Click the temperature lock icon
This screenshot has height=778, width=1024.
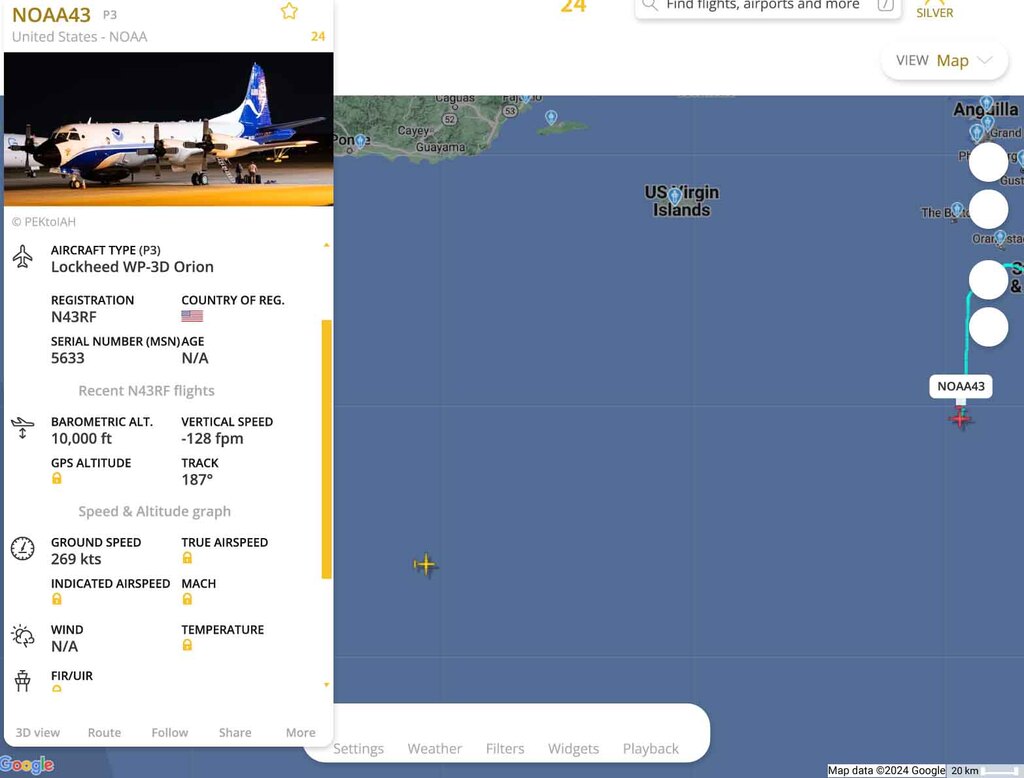click(x=187, y=645)
